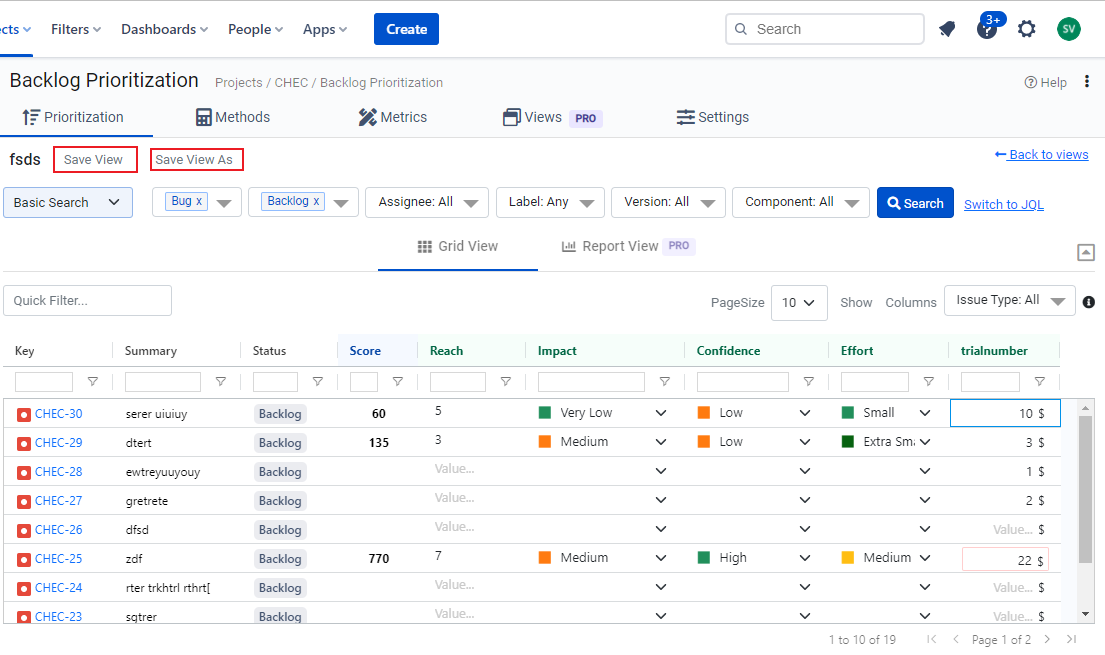
Task: Remove the Bug filter tag
Action: pos(199,201)
